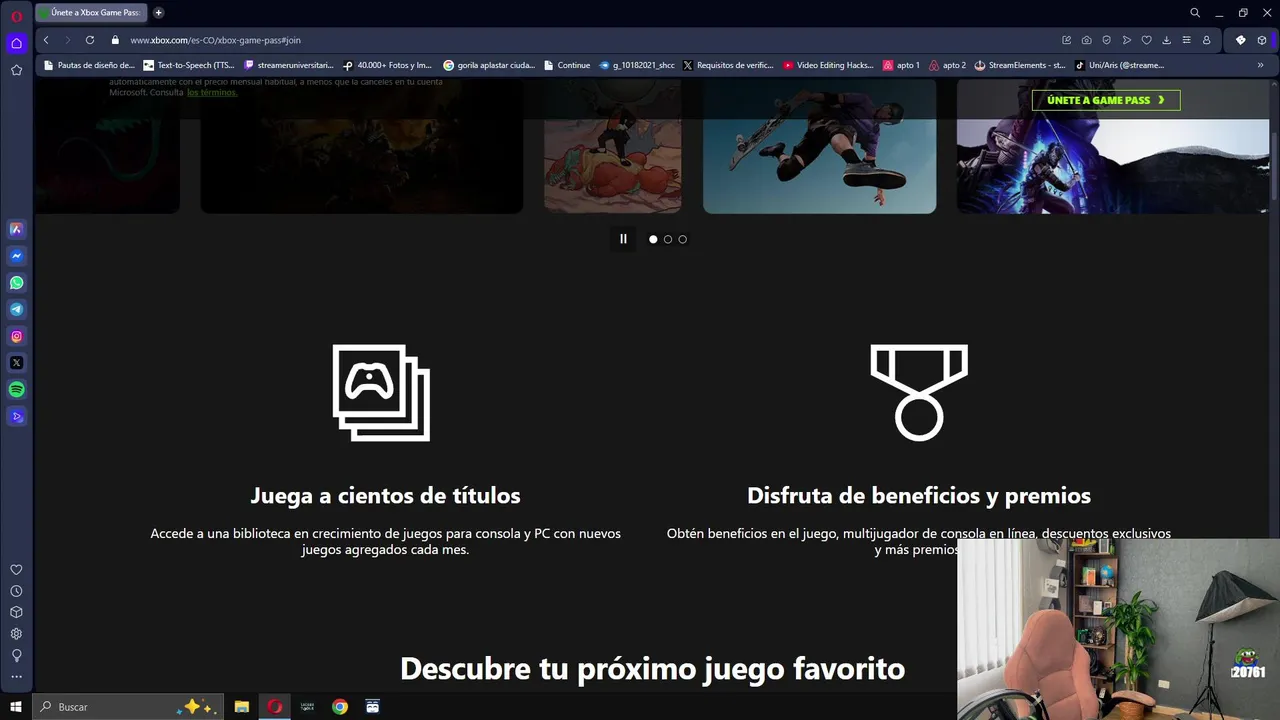Open the profile account icon in toolbar
Viewport: 1280px width, 720px height.
click(x=1207, y=40)
